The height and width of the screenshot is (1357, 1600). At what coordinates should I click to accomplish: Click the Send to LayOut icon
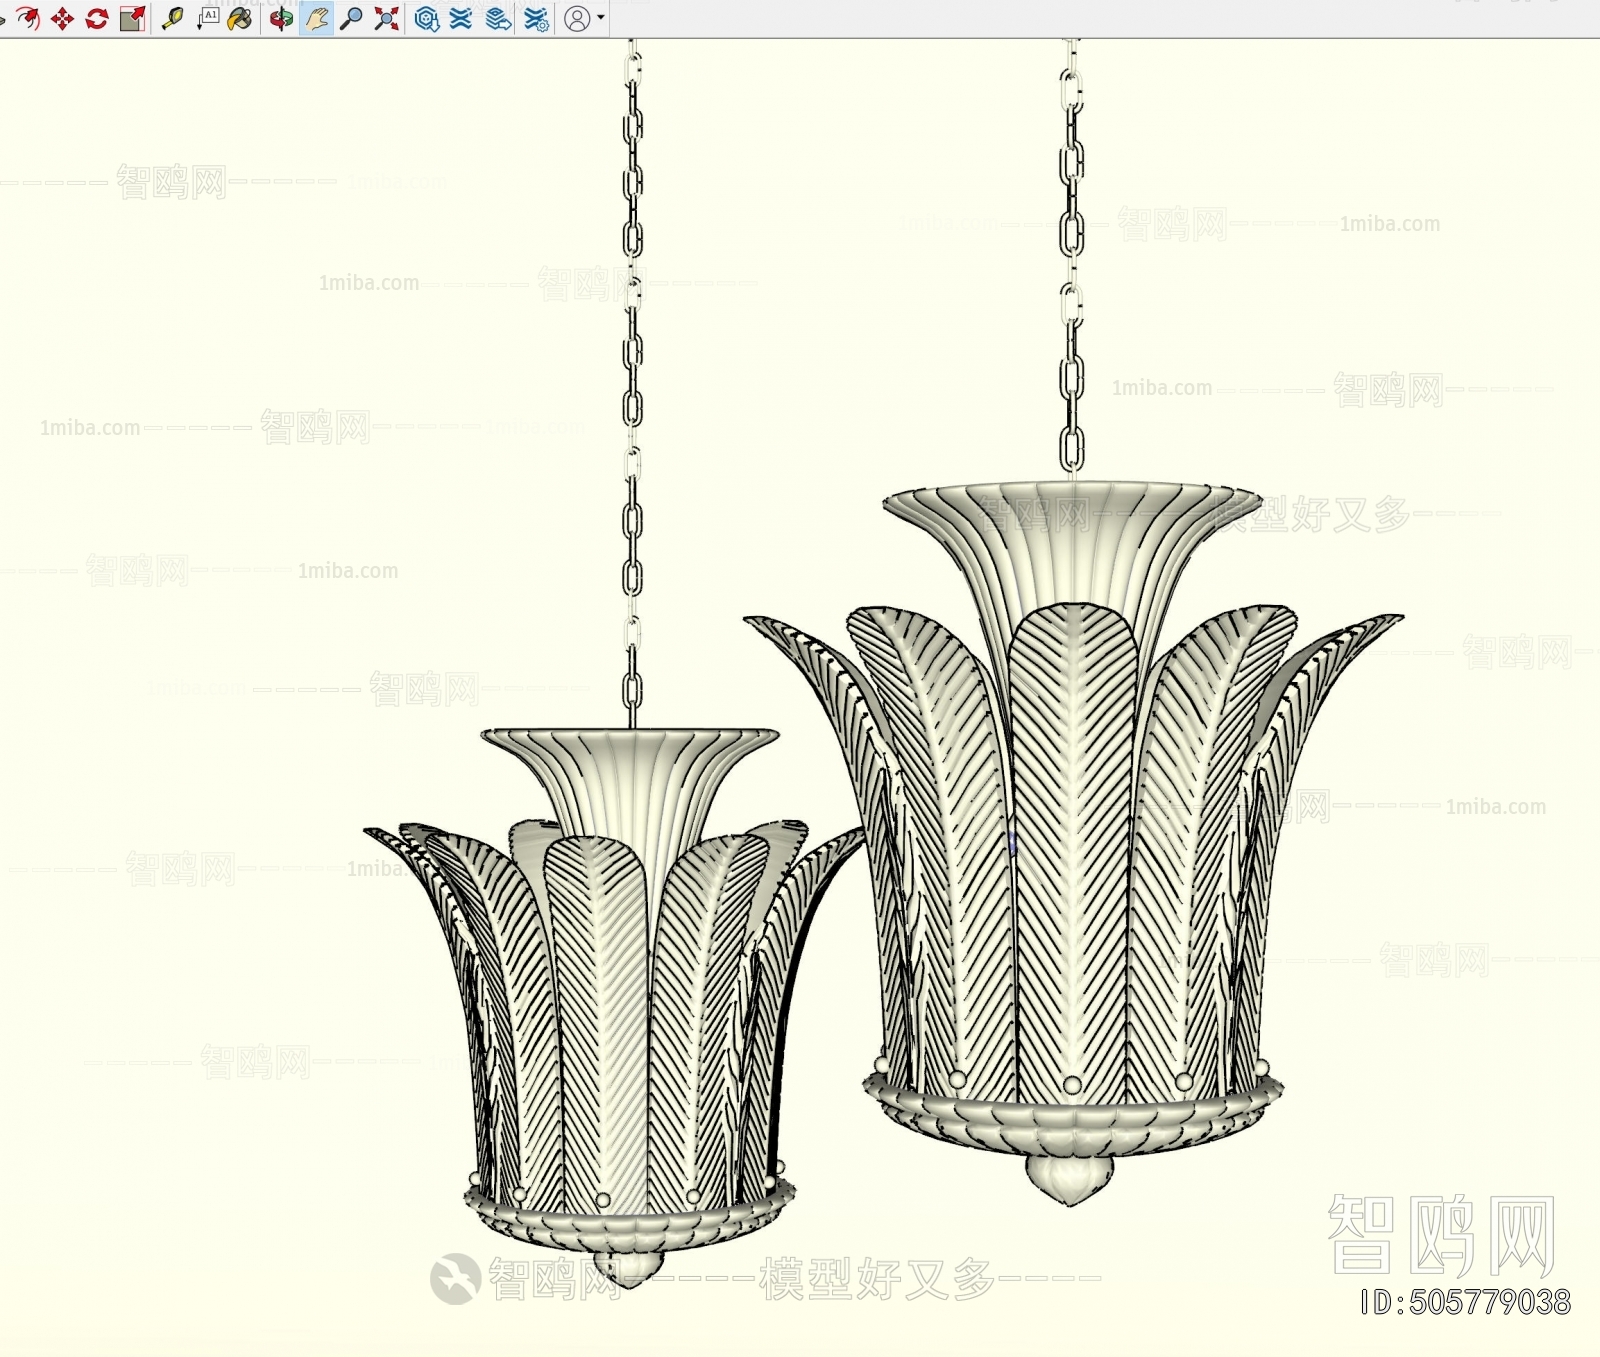(x=498, y=18)
